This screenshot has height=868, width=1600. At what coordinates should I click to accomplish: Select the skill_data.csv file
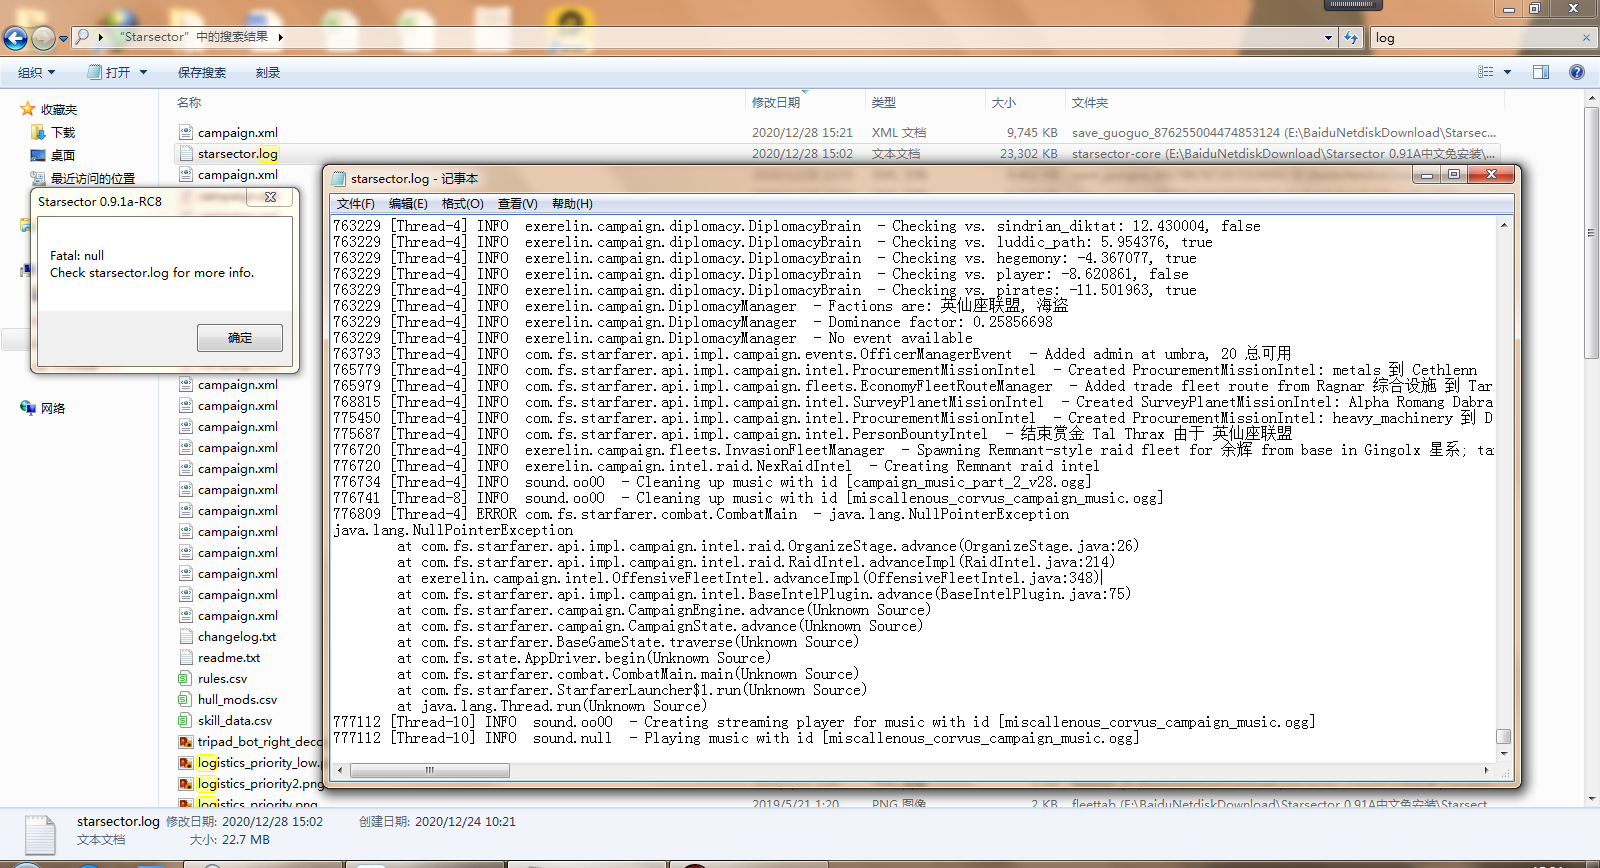[234, 721]
